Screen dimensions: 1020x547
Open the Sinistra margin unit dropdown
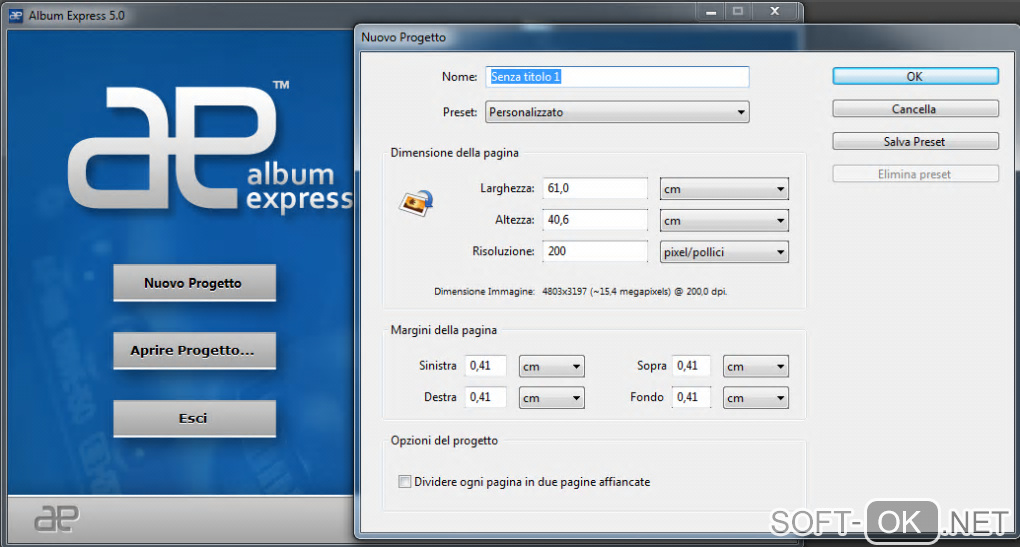point(552,367)
